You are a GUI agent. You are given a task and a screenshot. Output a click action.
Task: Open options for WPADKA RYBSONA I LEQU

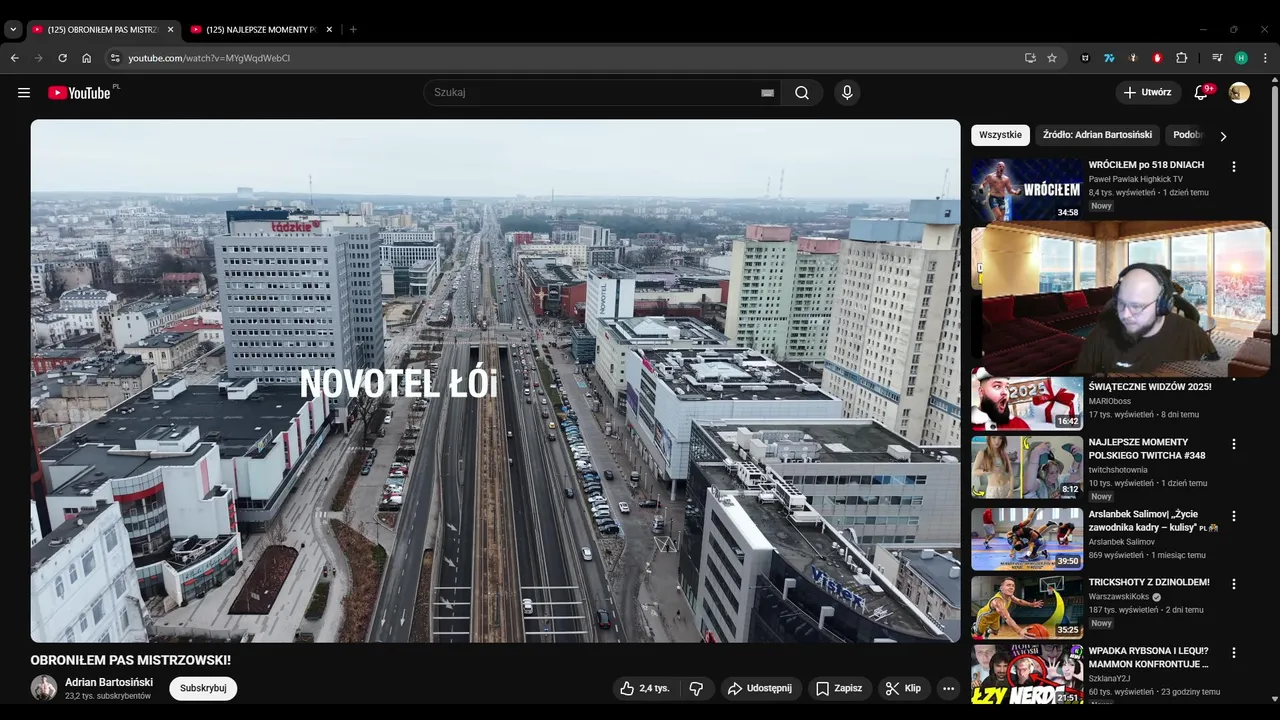(x=1233, y=653)
